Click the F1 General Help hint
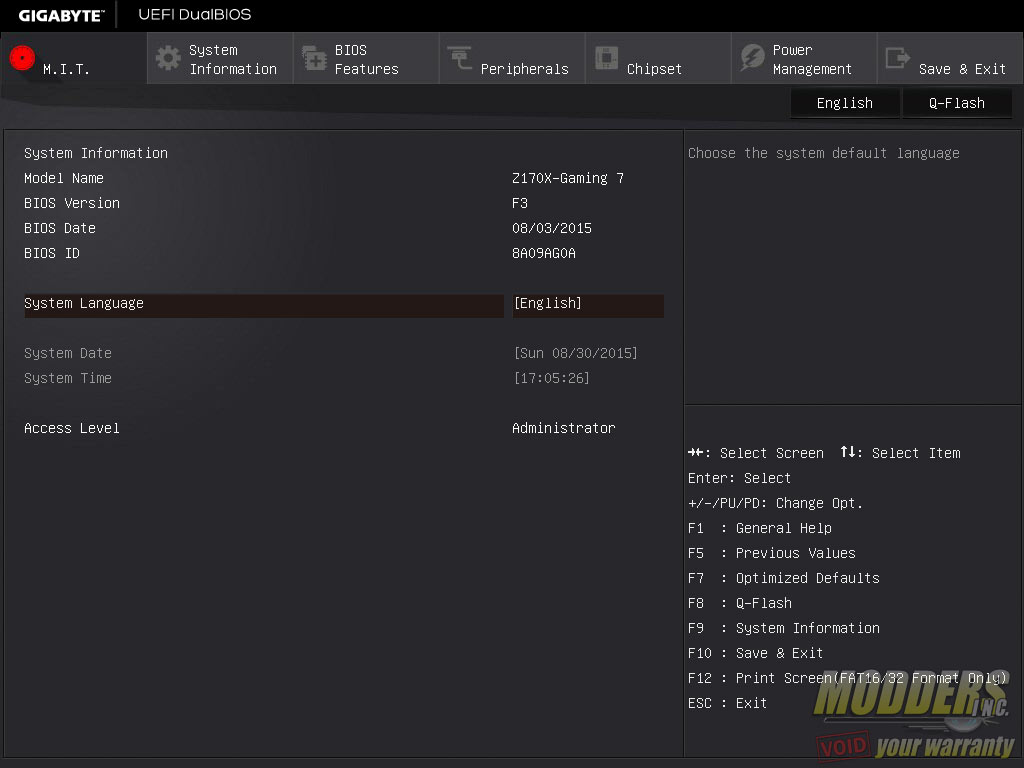Screen dimensions: 1024x768 (760, 528)
